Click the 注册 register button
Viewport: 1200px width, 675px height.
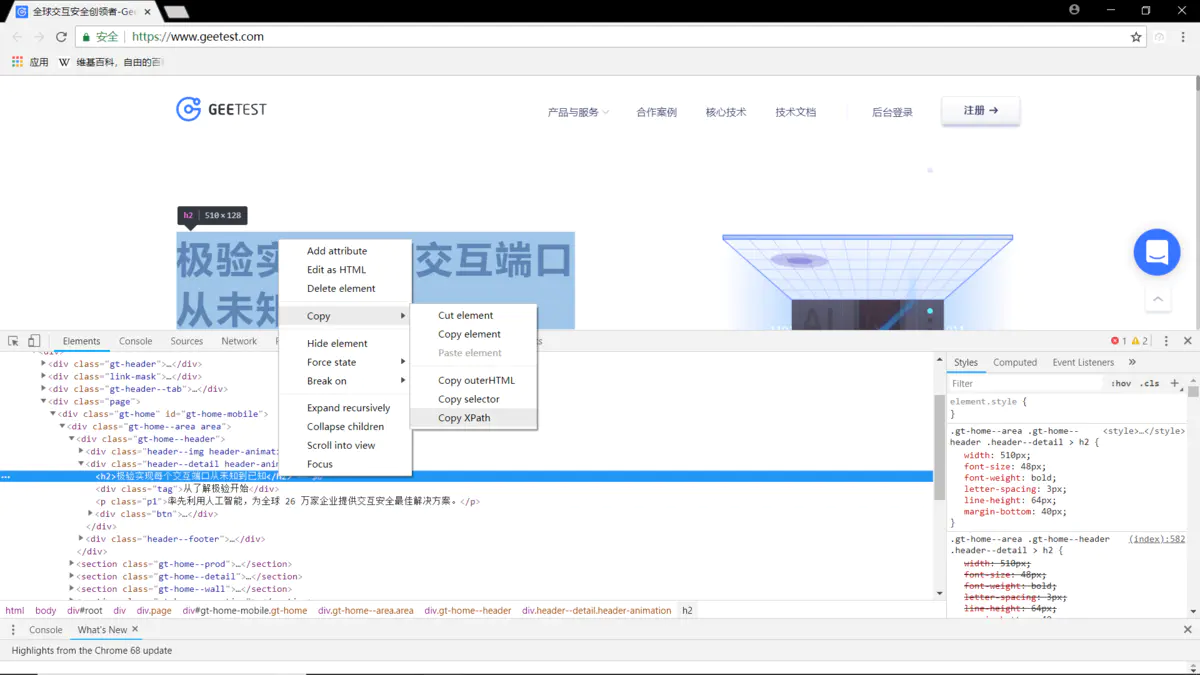pyautogui.click(x=979, y=112)
